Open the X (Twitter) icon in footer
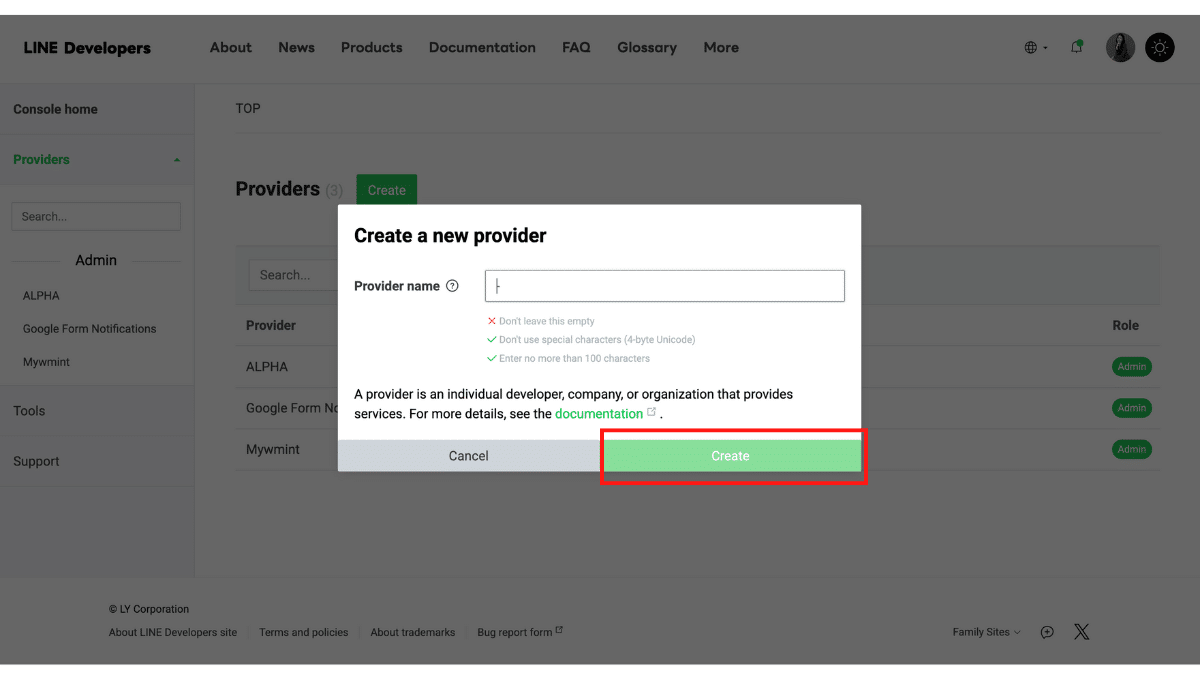The height and width of the screenshot is (675, 1200). 1081,632
